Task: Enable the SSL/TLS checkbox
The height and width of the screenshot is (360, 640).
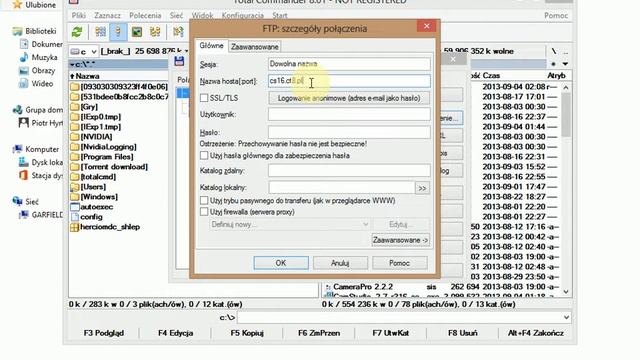Action: click(x=204, y=98)
